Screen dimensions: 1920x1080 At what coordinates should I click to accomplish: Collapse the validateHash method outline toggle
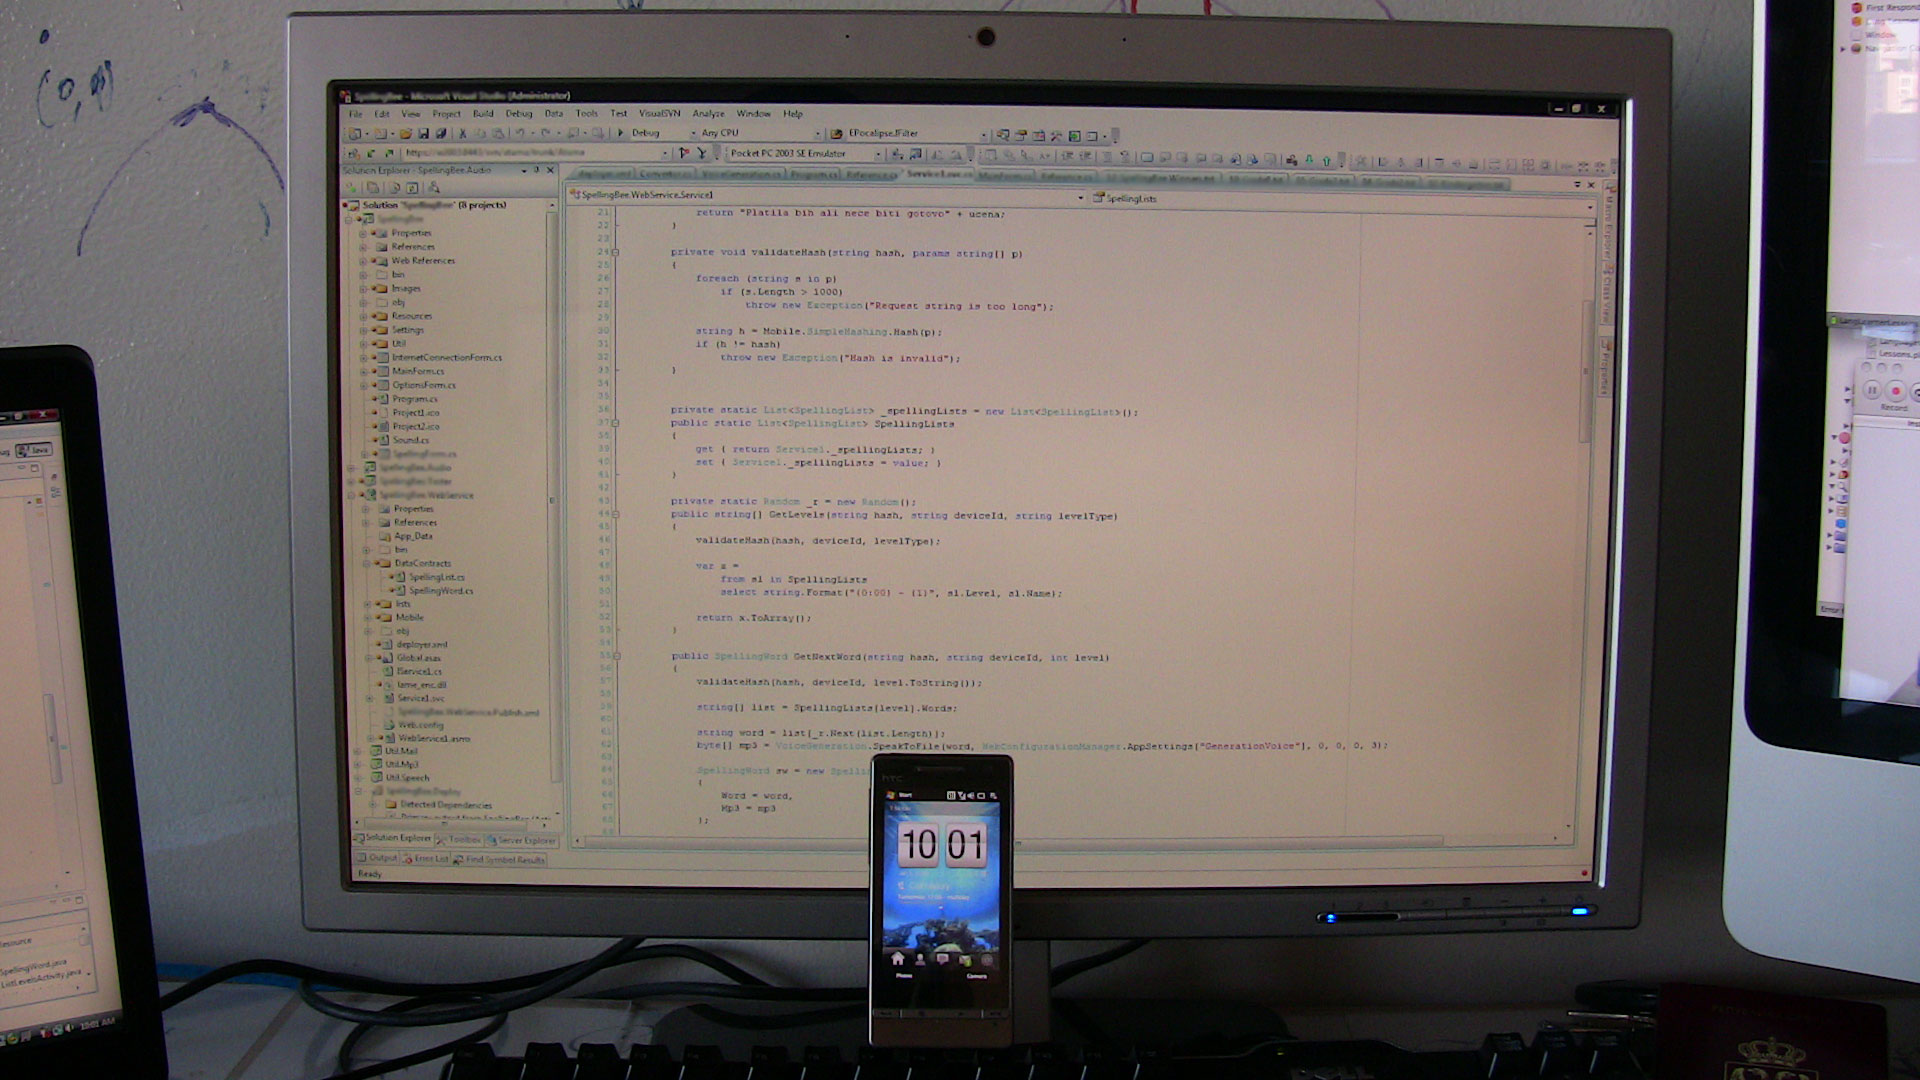point(615,252)
